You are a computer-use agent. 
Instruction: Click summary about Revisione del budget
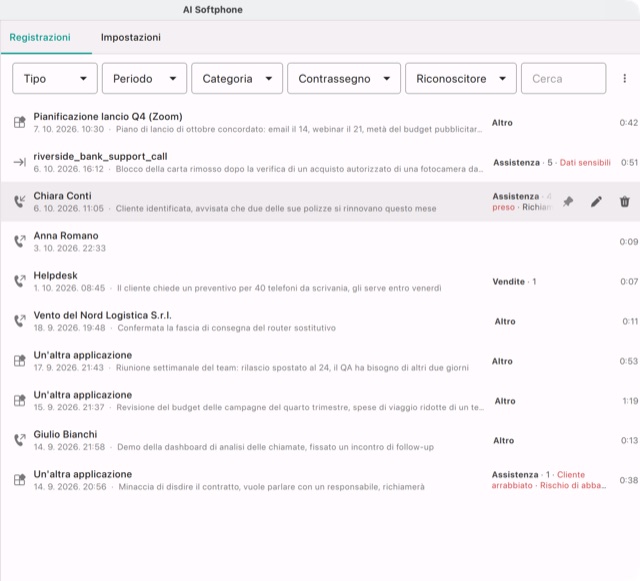pos(300,407)
